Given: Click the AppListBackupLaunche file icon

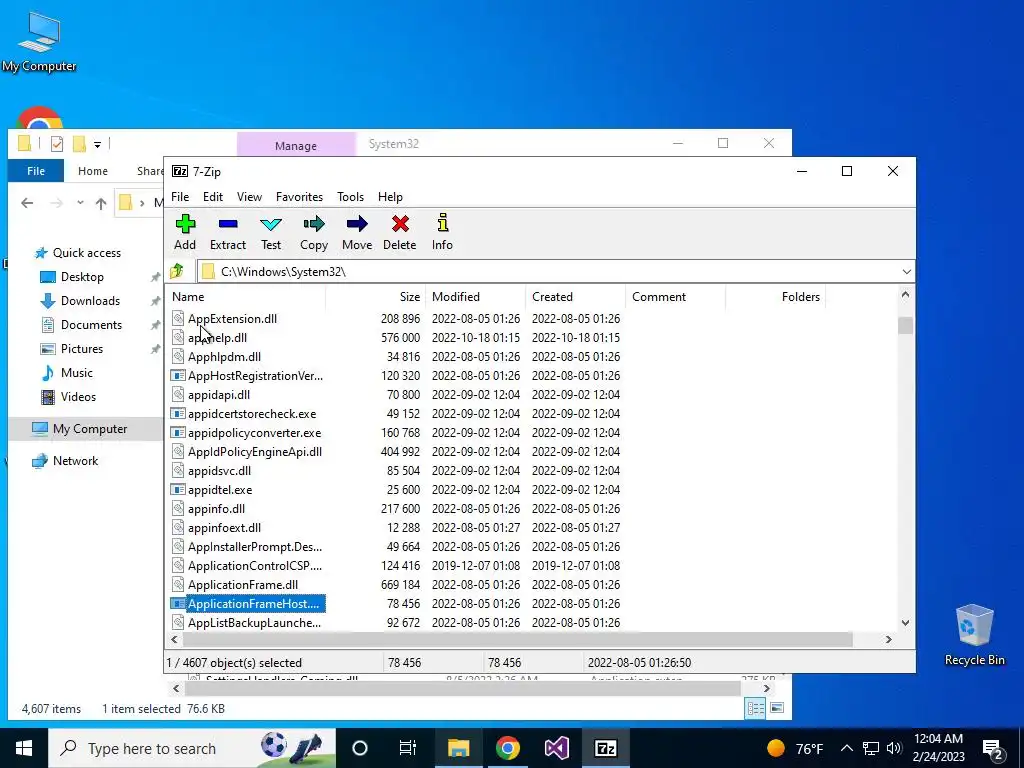Looking at the screenshot, I should click(x=178, y=622).
